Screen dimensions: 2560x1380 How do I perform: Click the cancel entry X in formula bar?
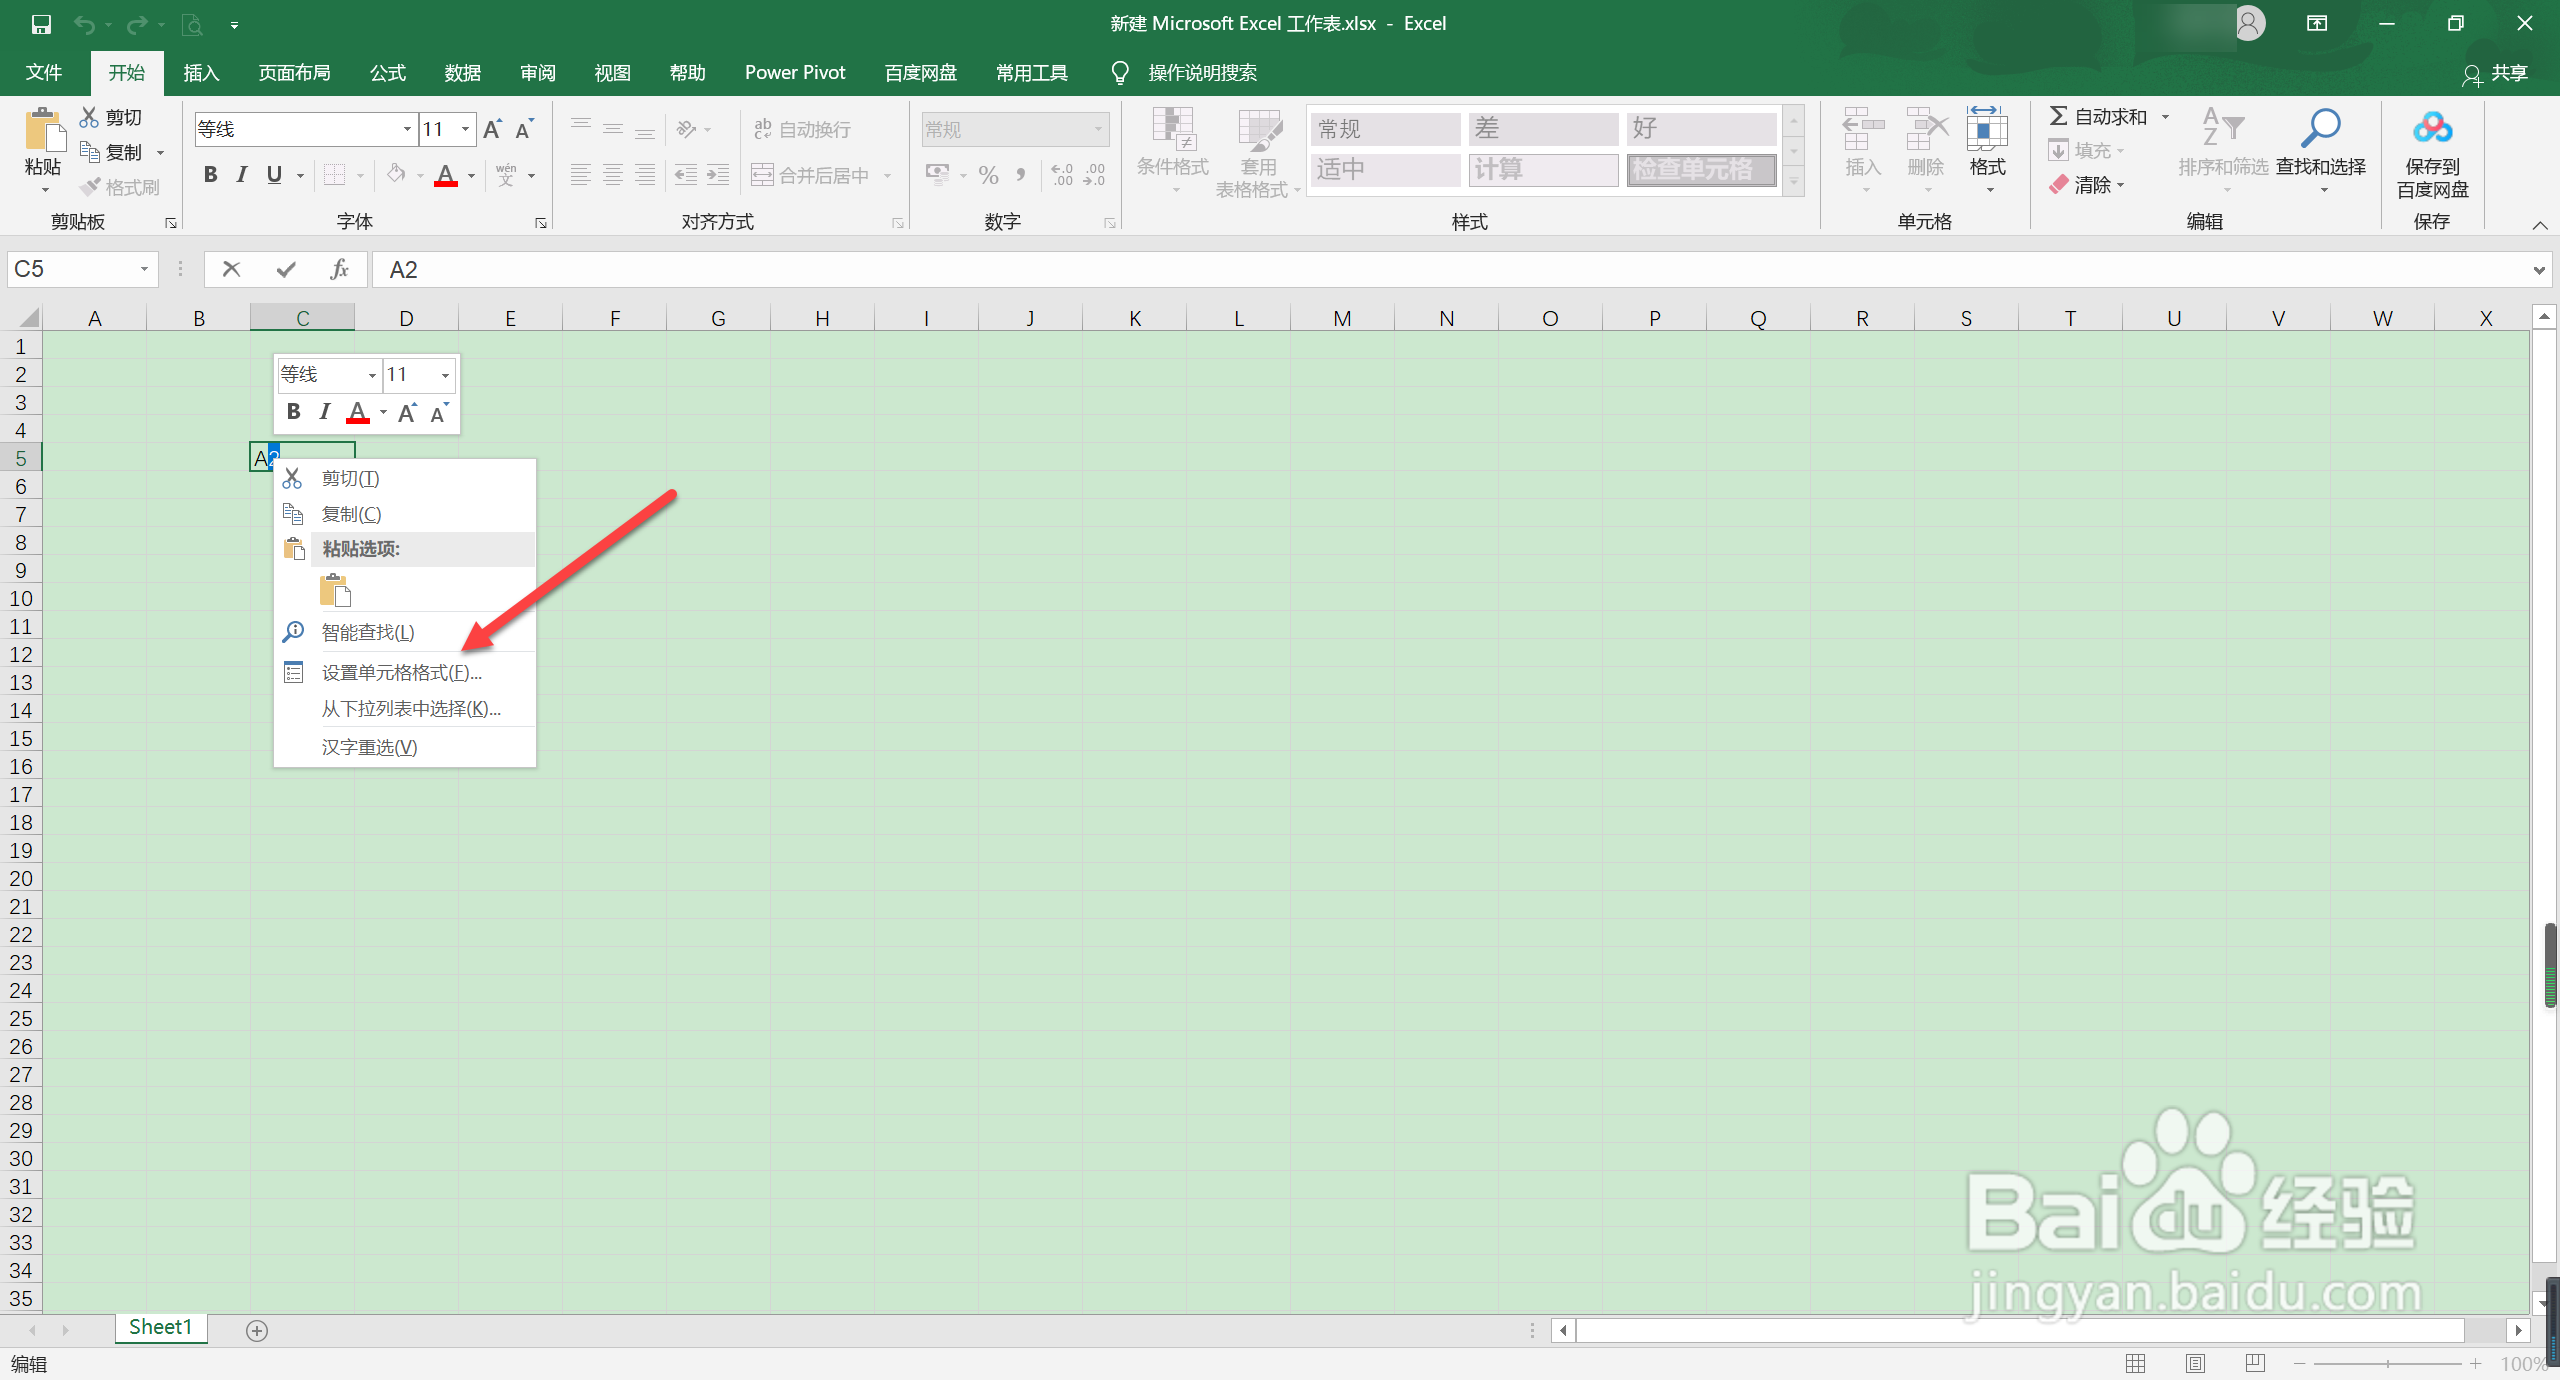click(x=231, y=269)
